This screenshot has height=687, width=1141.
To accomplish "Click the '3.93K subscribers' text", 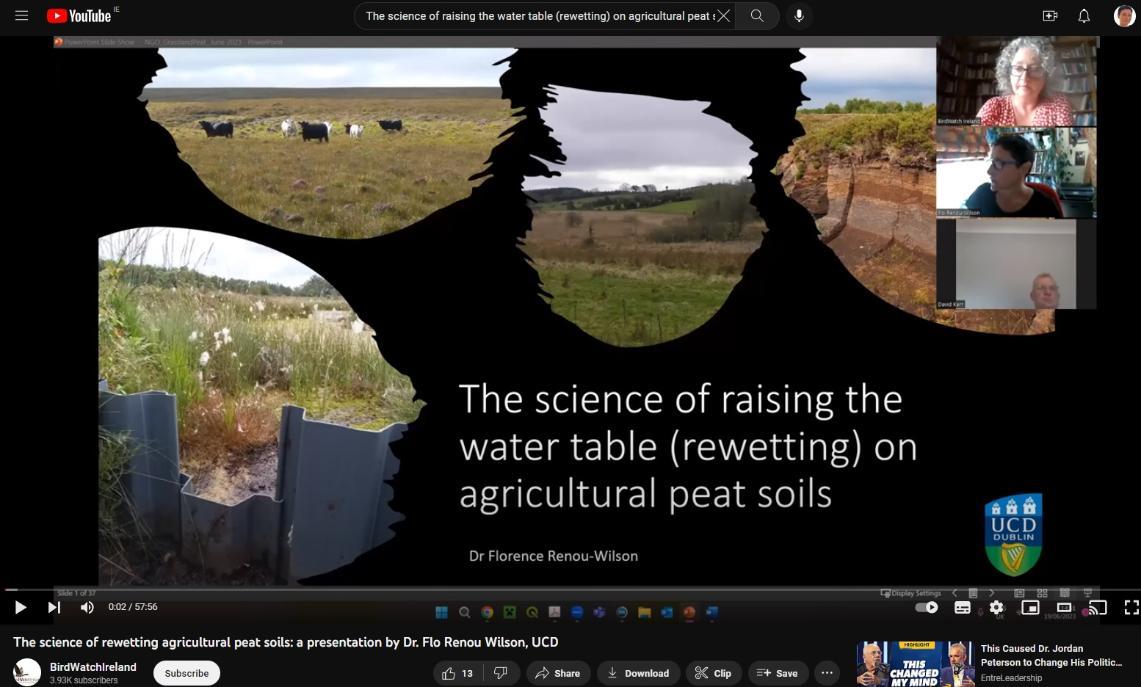I will point(84,680).
